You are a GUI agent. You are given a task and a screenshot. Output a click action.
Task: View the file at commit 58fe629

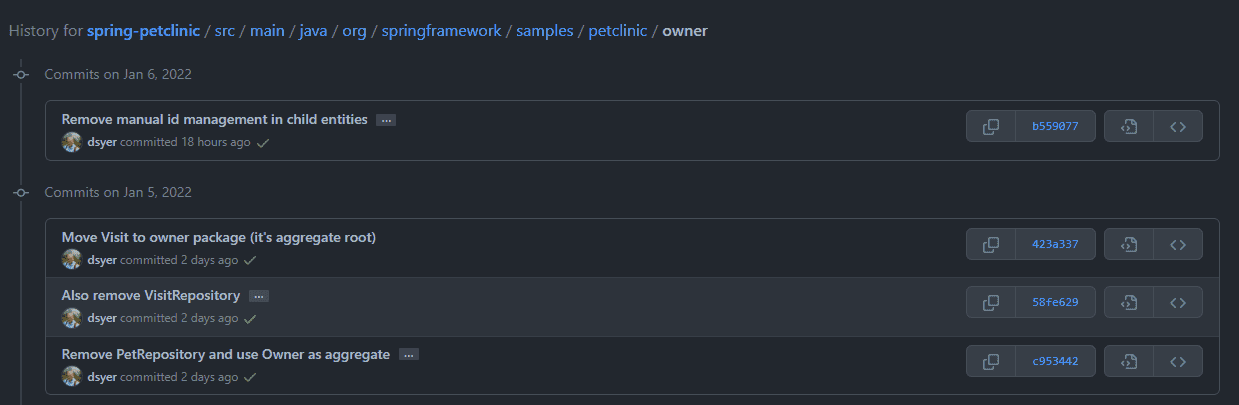(x=1129, y=302)
